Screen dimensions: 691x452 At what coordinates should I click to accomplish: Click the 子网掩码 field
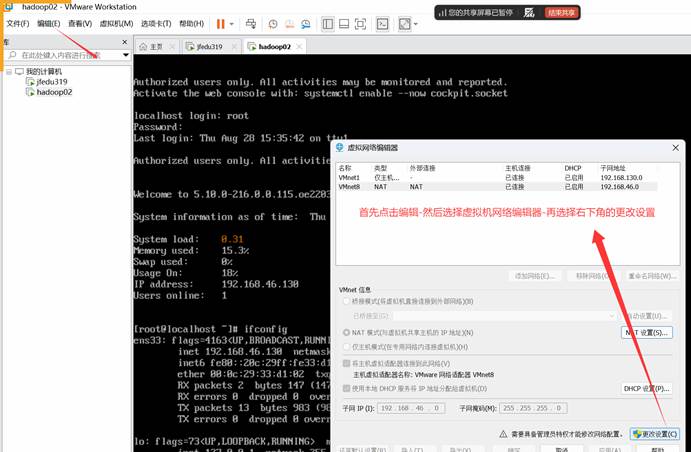coord(533,408)
